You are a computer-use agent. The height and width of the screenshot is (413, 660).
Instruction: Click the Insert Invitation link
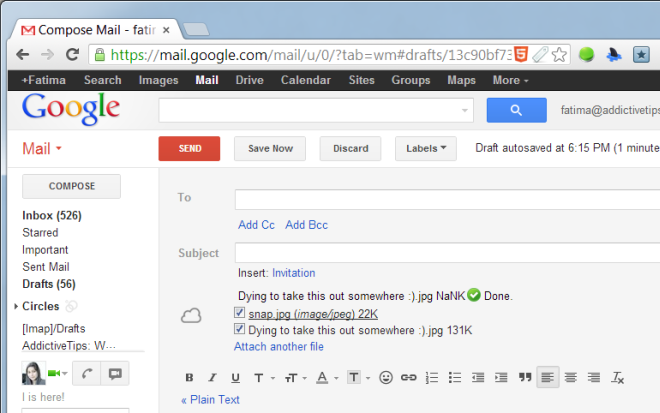(x=293, y=273)
